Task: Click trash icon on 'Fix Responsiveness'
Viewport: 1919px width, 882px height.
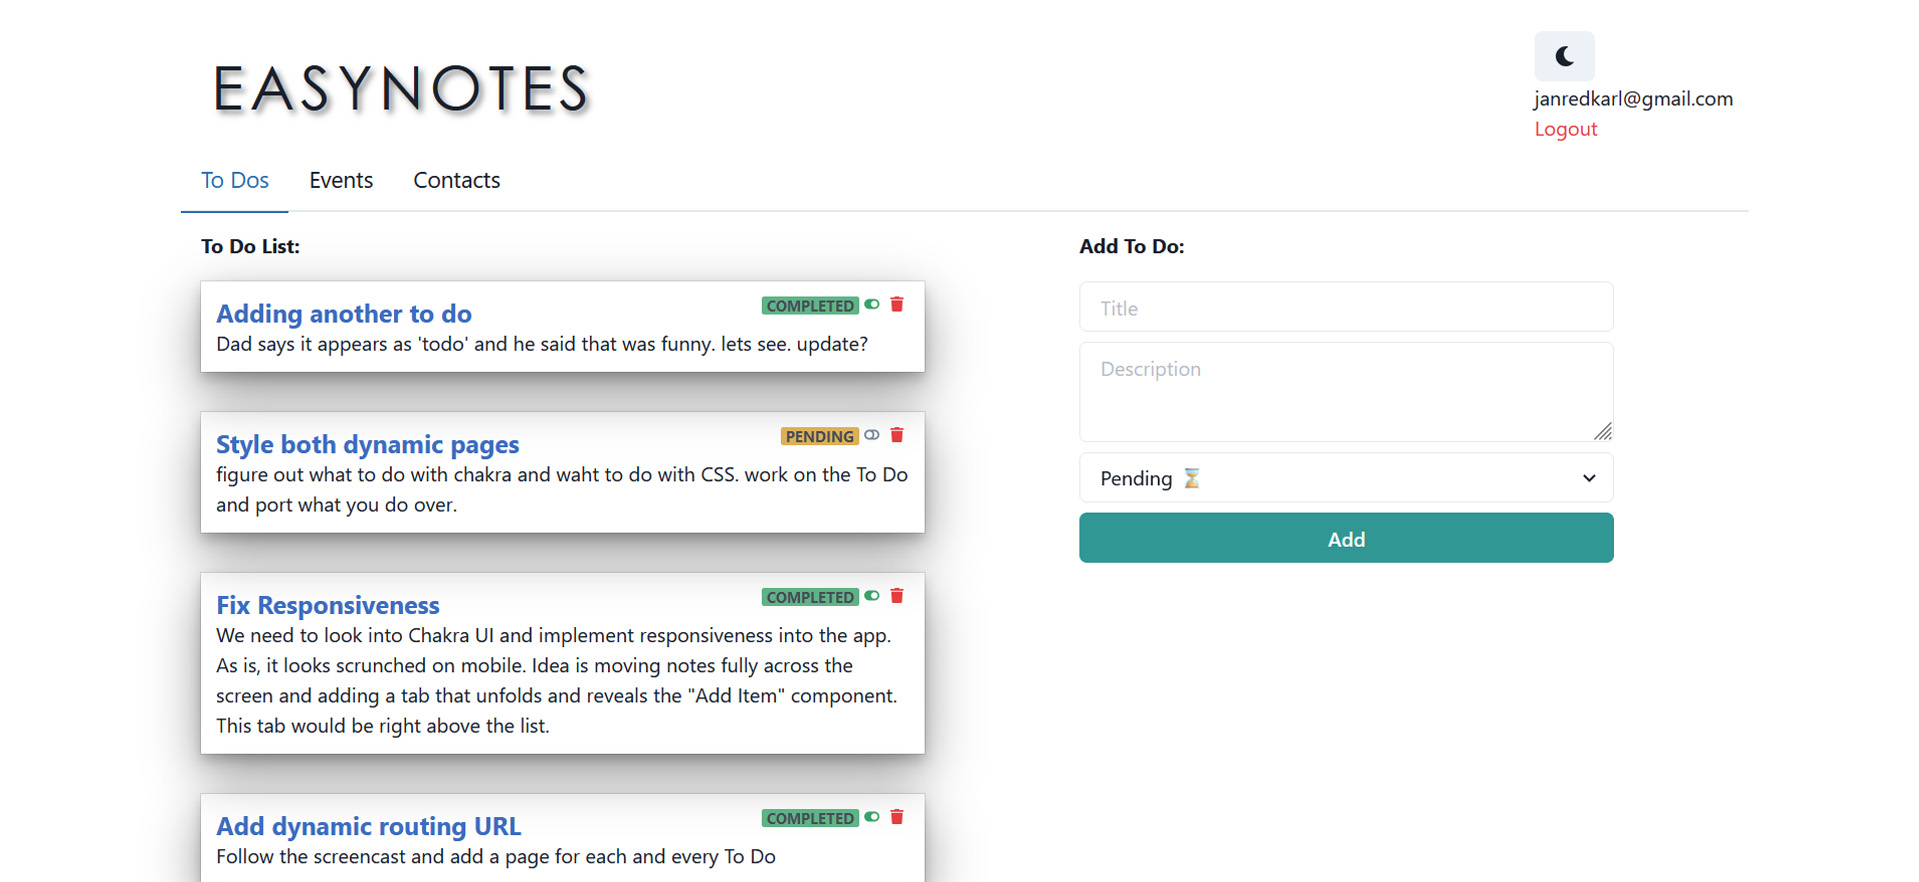Action: pyautogui.click(x=897, y=596)
